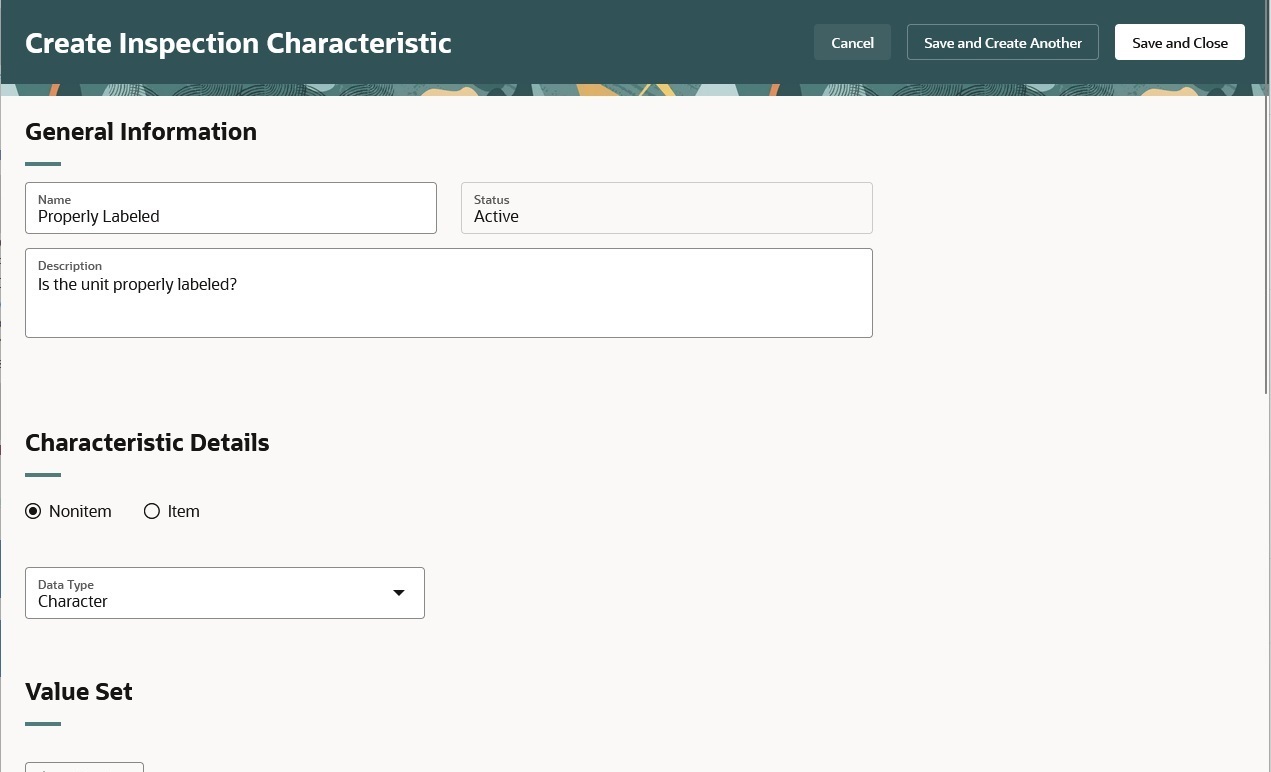Screen dimensions: 1271x772
Task: Select the Nonitem radio button
Action: [x=33, y=511]
